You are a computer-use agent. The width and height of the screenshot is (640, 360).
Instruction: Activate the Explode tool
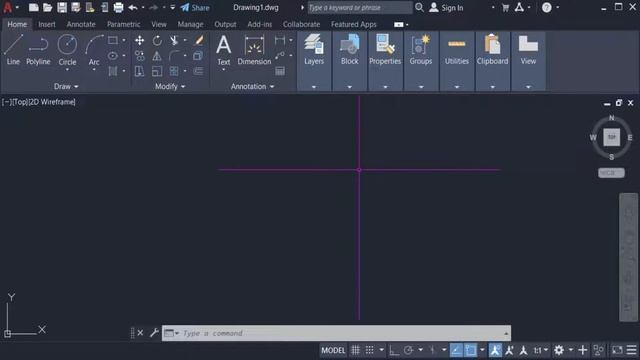tap(198, 56)
